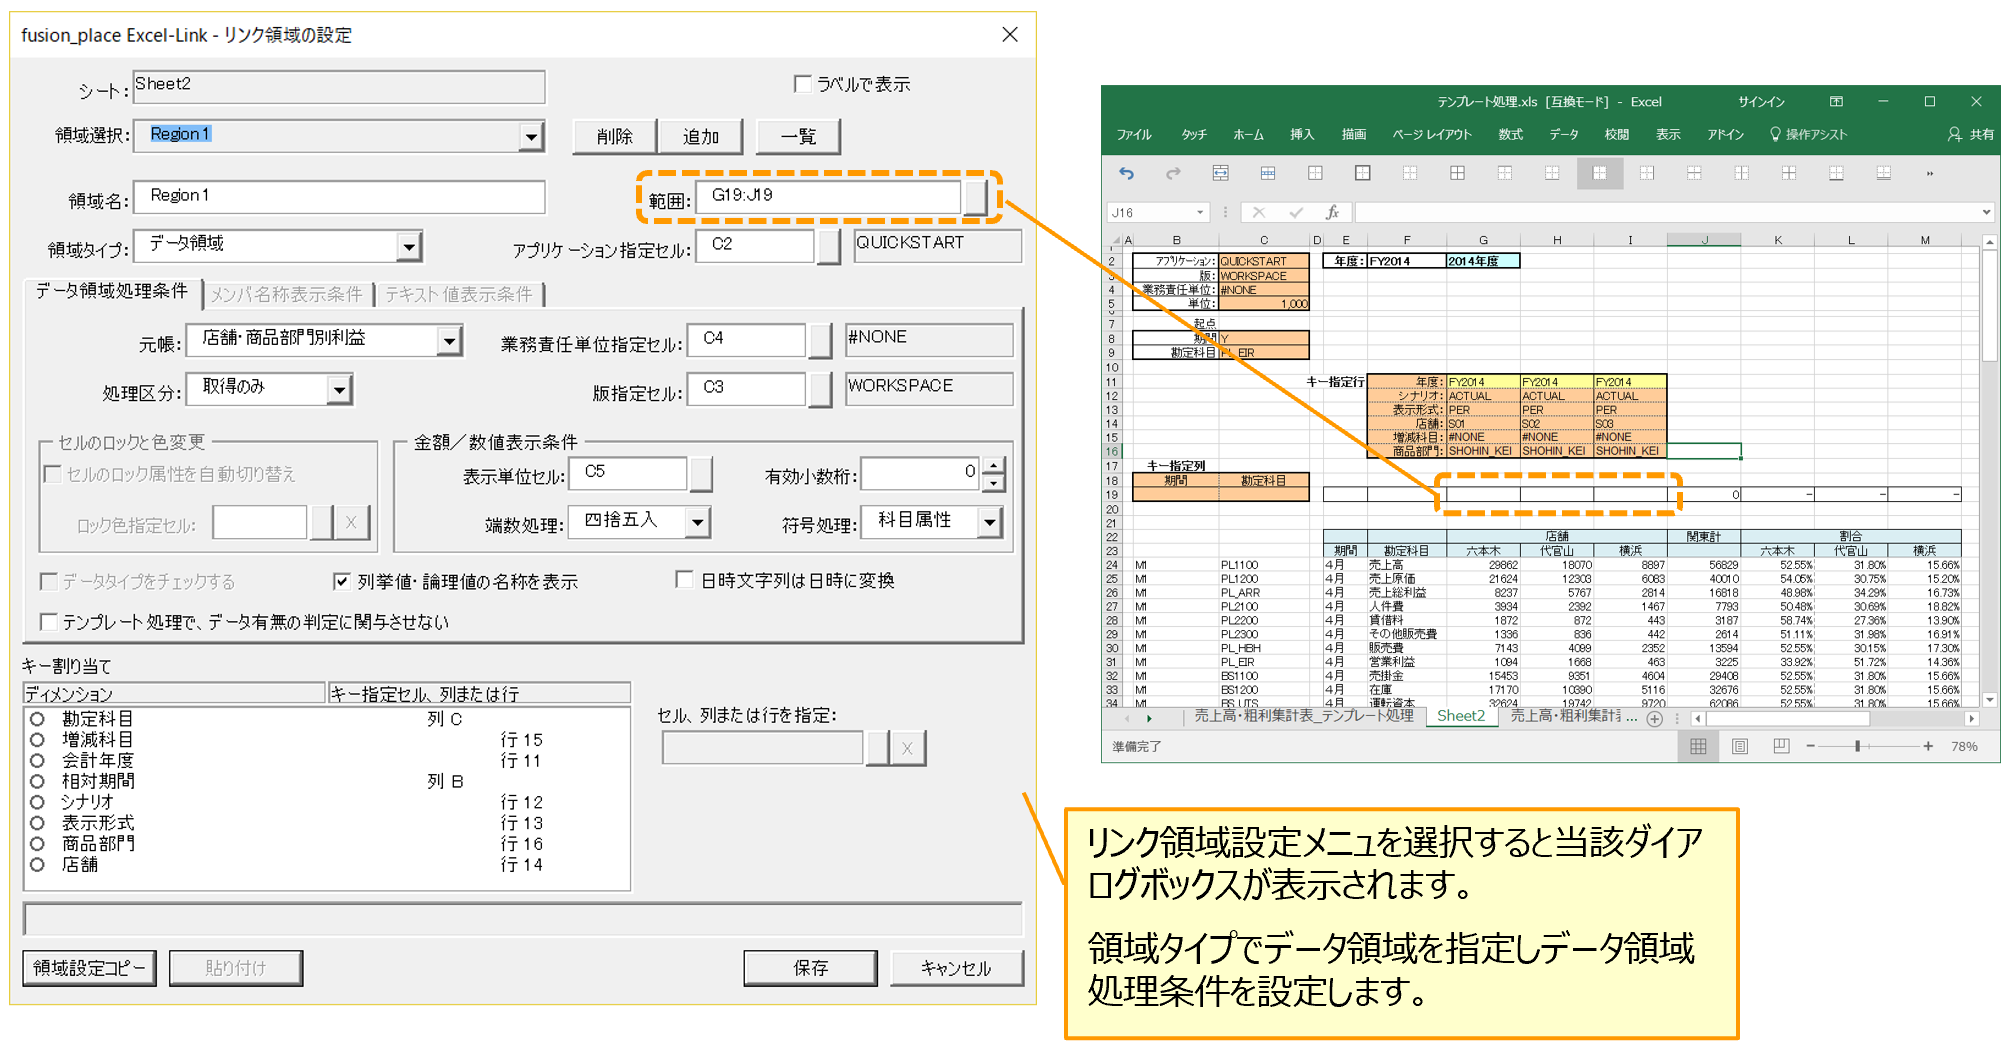Screen dimensions: 2012x1052
Task: Open Excel 数式 ribbon tab
Action: click(1510, 134)
